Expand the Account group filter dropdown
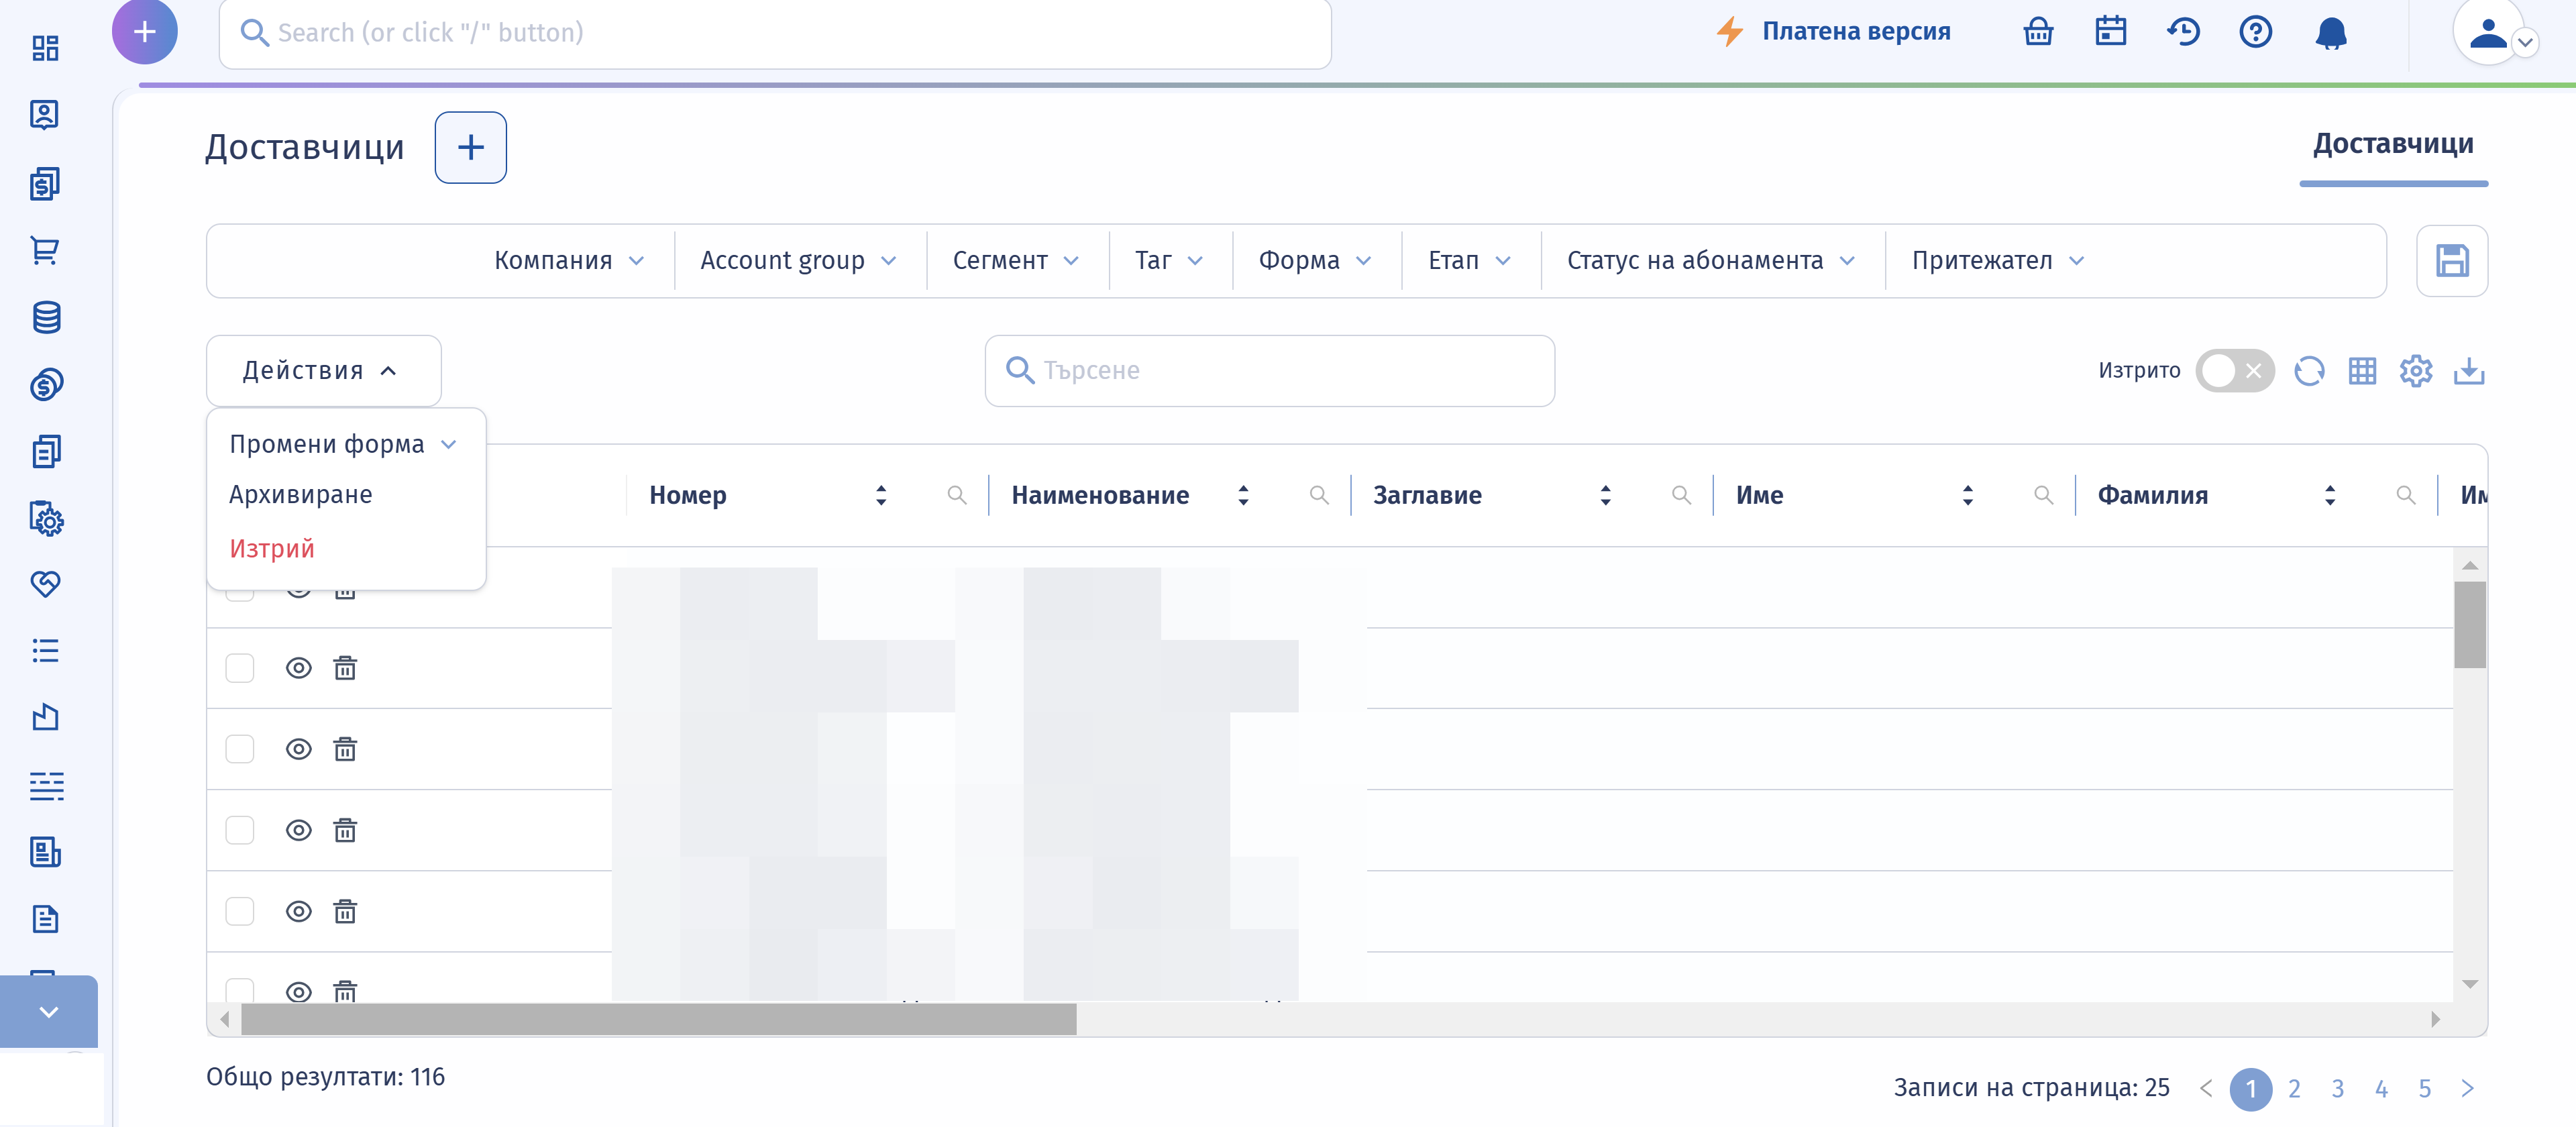 tap(798, 261)
